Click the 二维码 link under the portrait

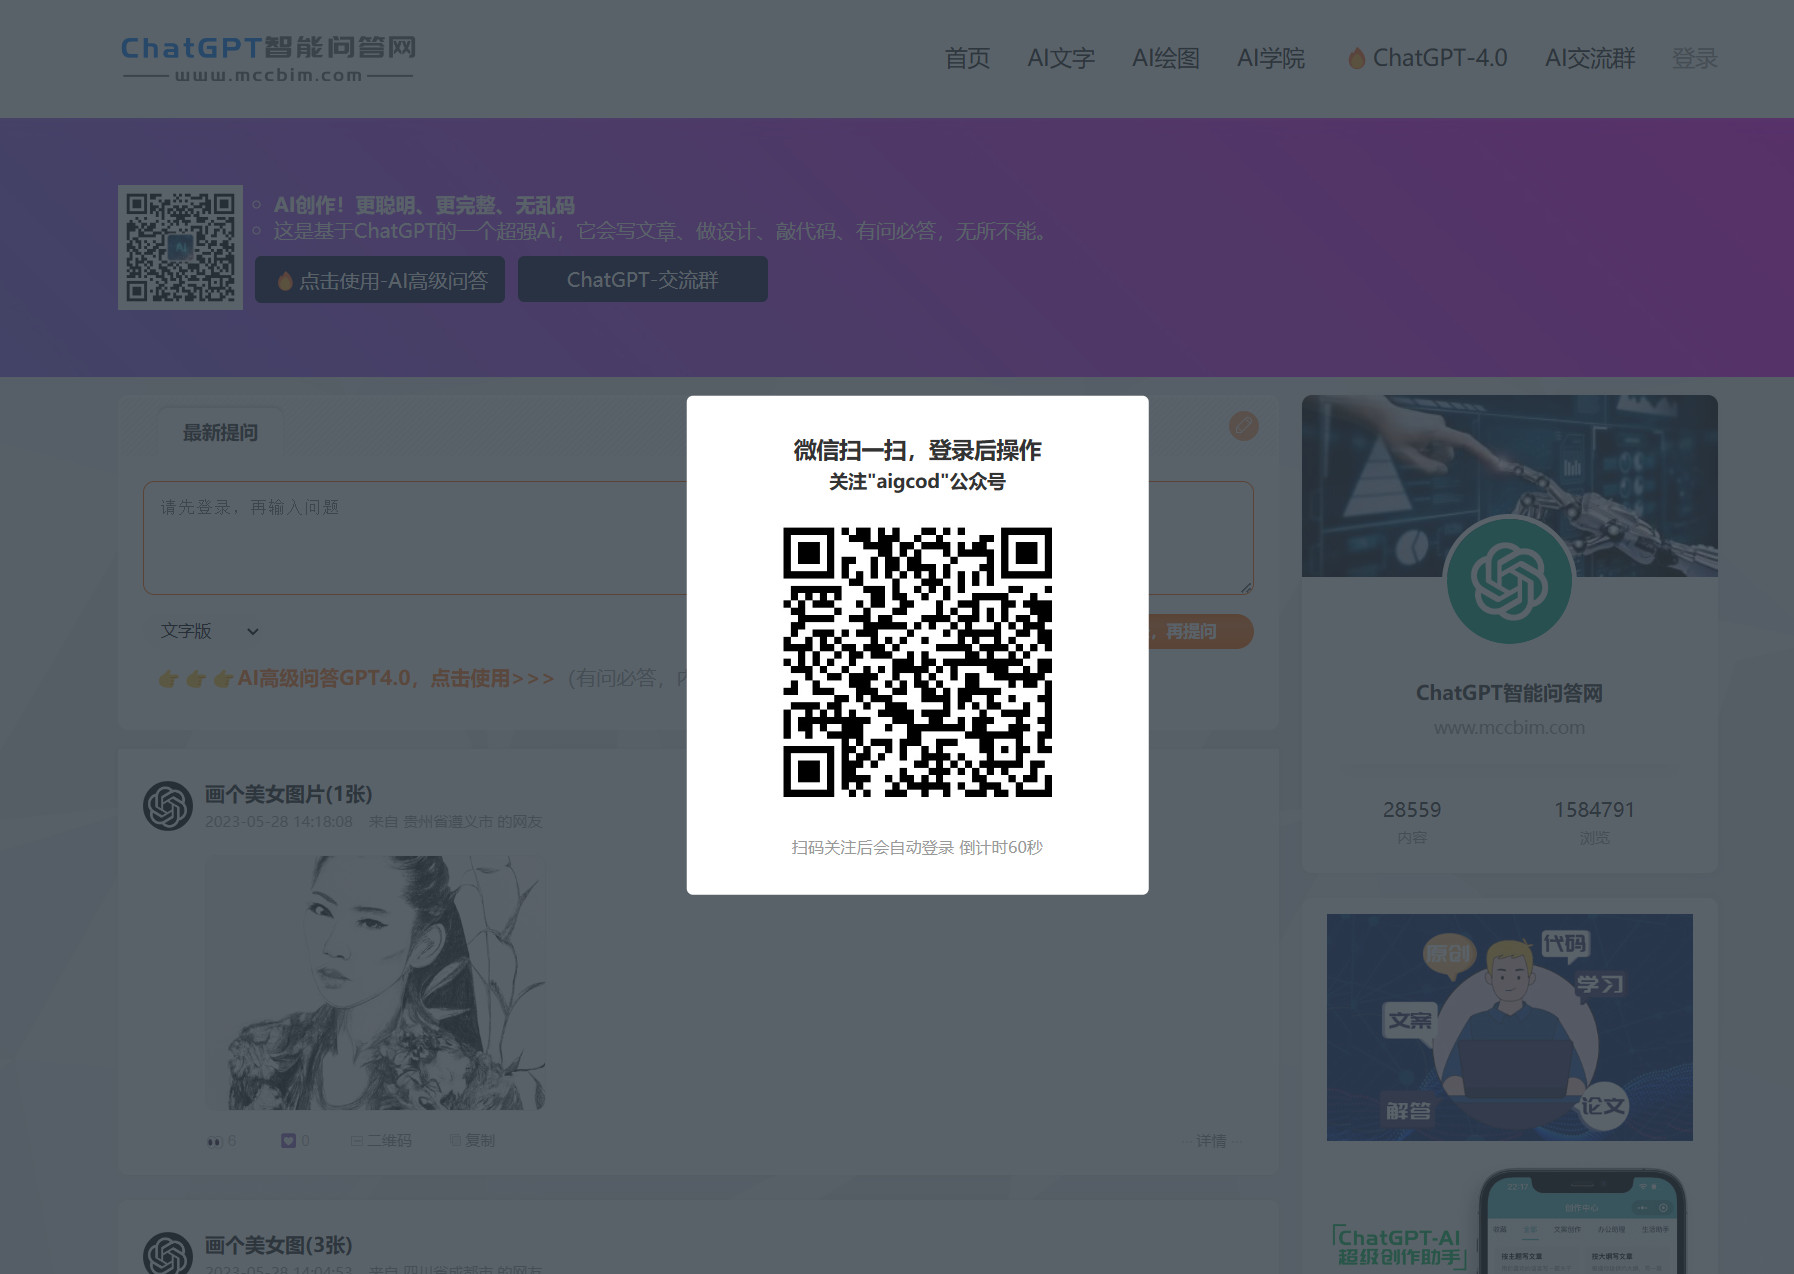tap(381, 1141)
